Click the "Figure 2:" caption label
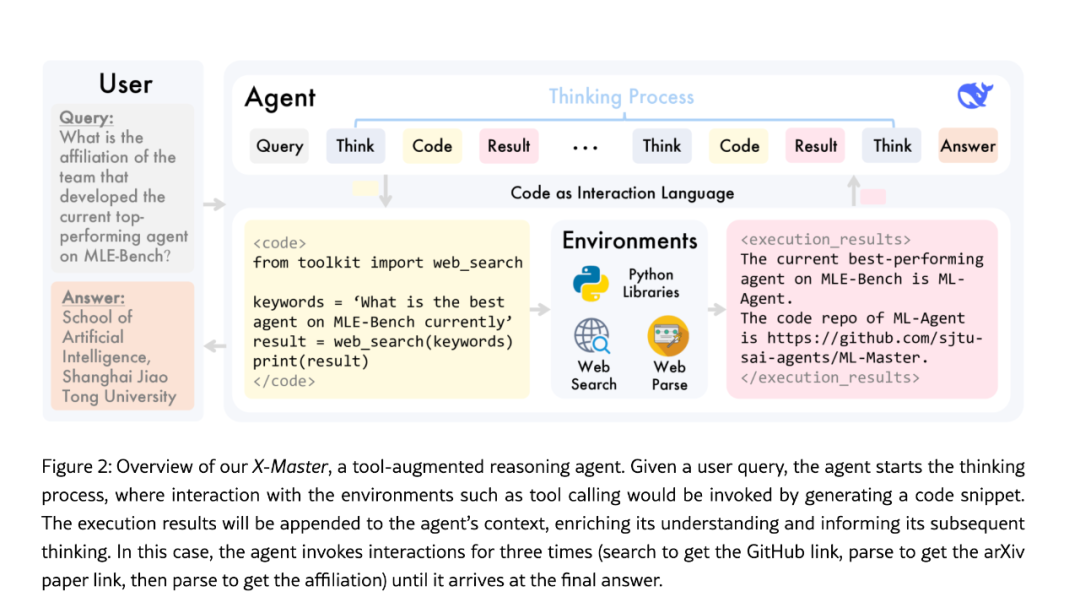The image size is (1080, 608). [76, 467]
